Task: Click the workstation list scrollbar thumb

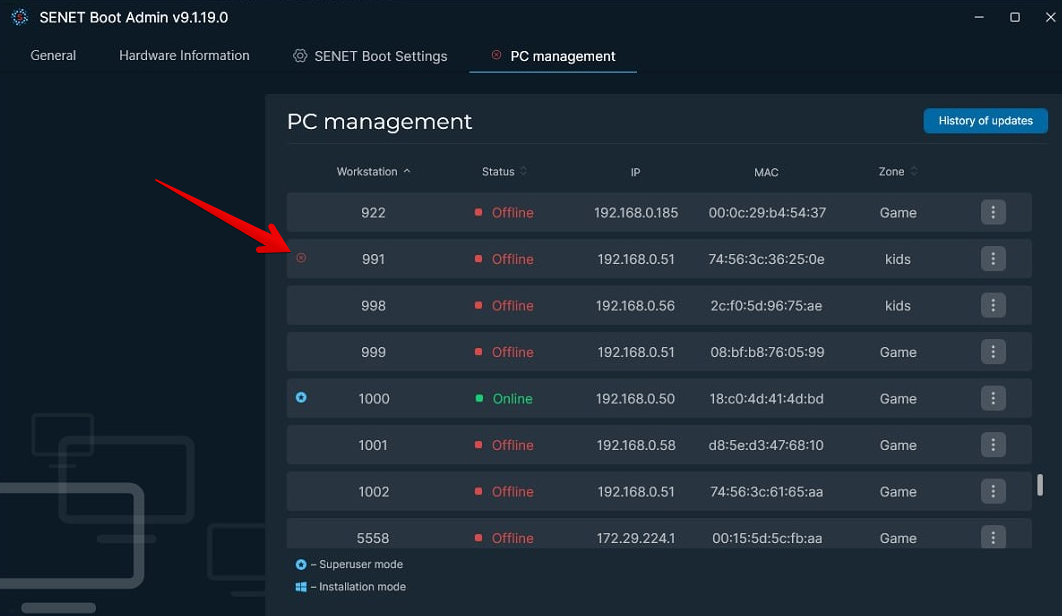Action: [1040, 485]
